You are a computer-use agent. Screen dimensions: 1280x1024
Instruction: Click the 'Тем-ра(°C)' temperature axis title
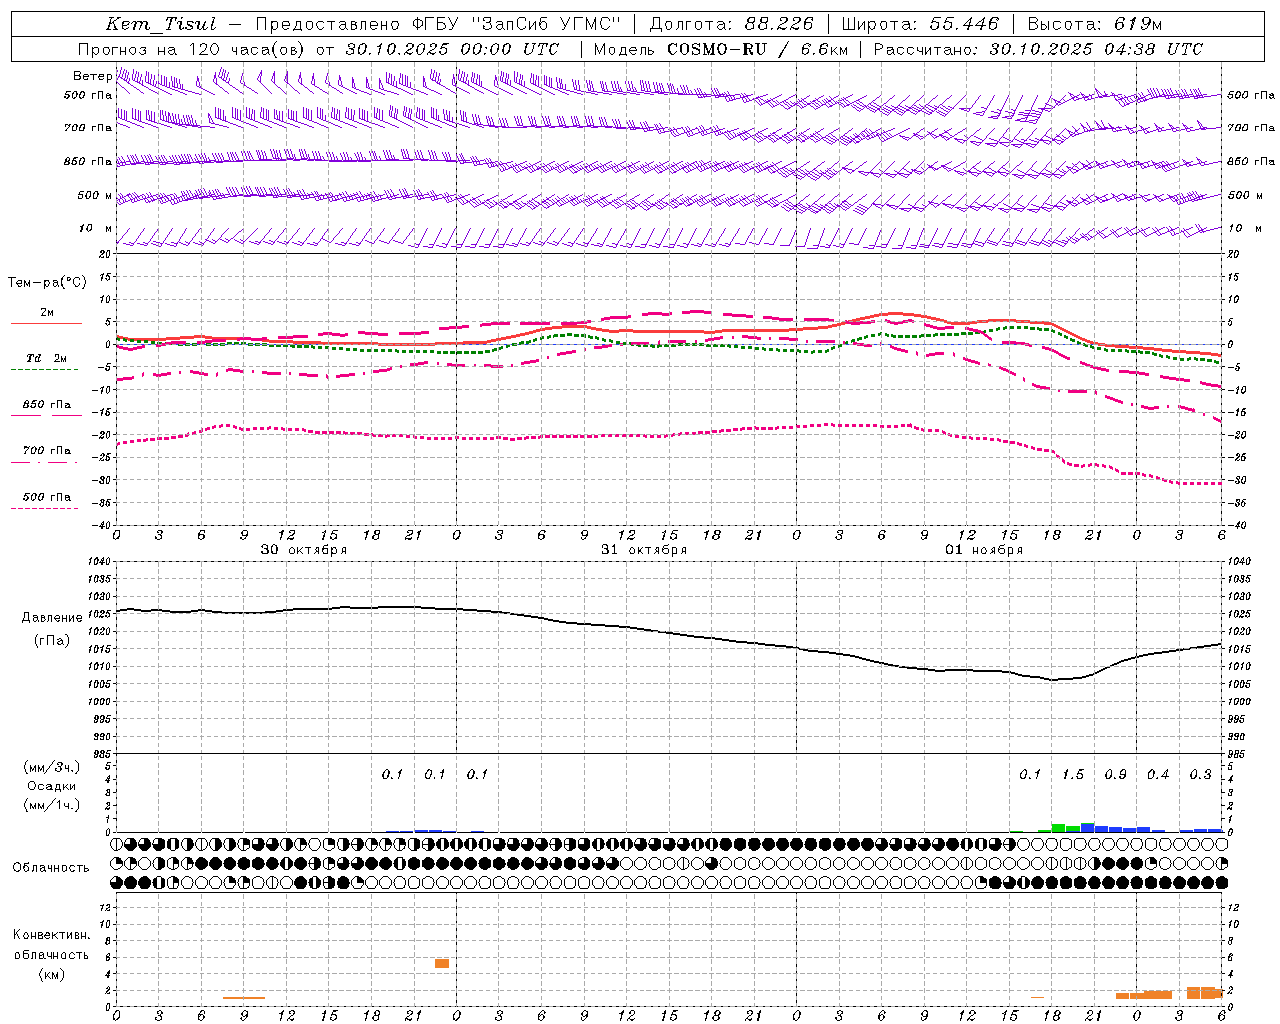pos(47,283)
